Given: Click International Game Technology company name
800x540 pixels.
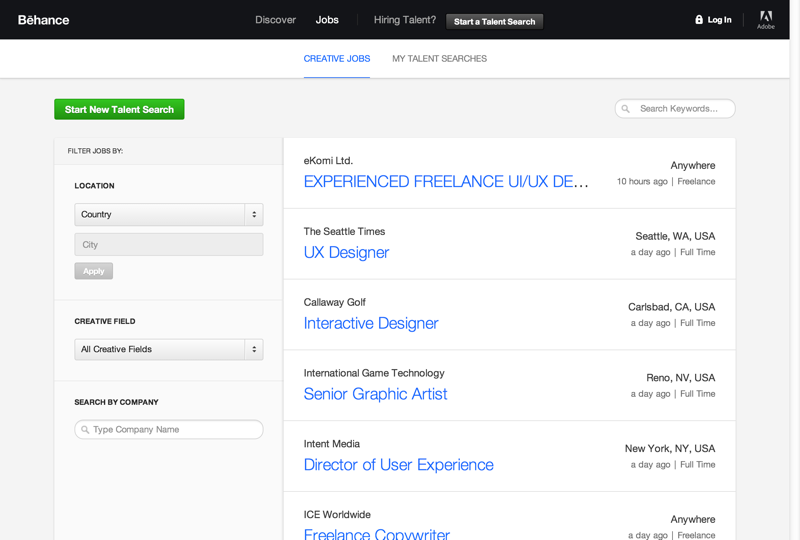Looking at the screenshot, I should (374, 373).
